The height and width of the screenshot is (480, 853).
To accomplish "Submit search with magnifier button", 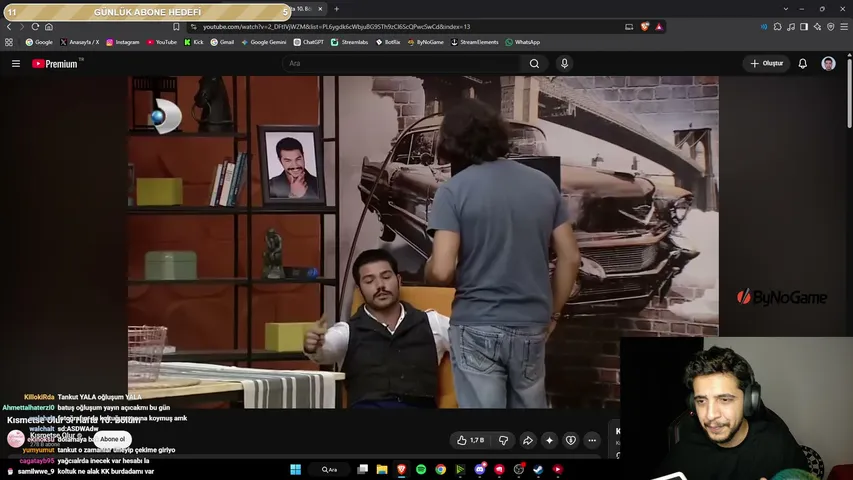I will pyautogui.click(x=534, y=64).
